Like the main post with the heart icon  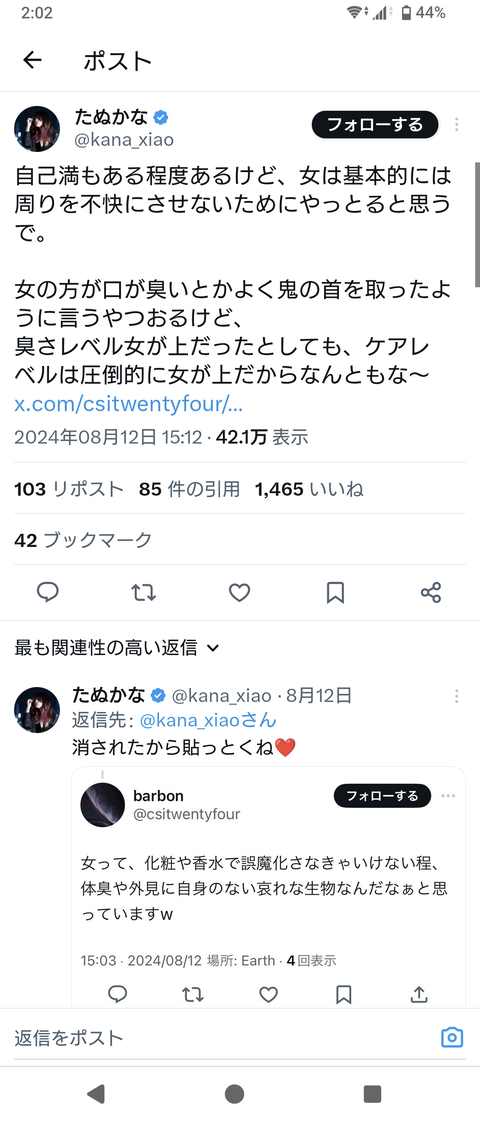tap(240, 592)
